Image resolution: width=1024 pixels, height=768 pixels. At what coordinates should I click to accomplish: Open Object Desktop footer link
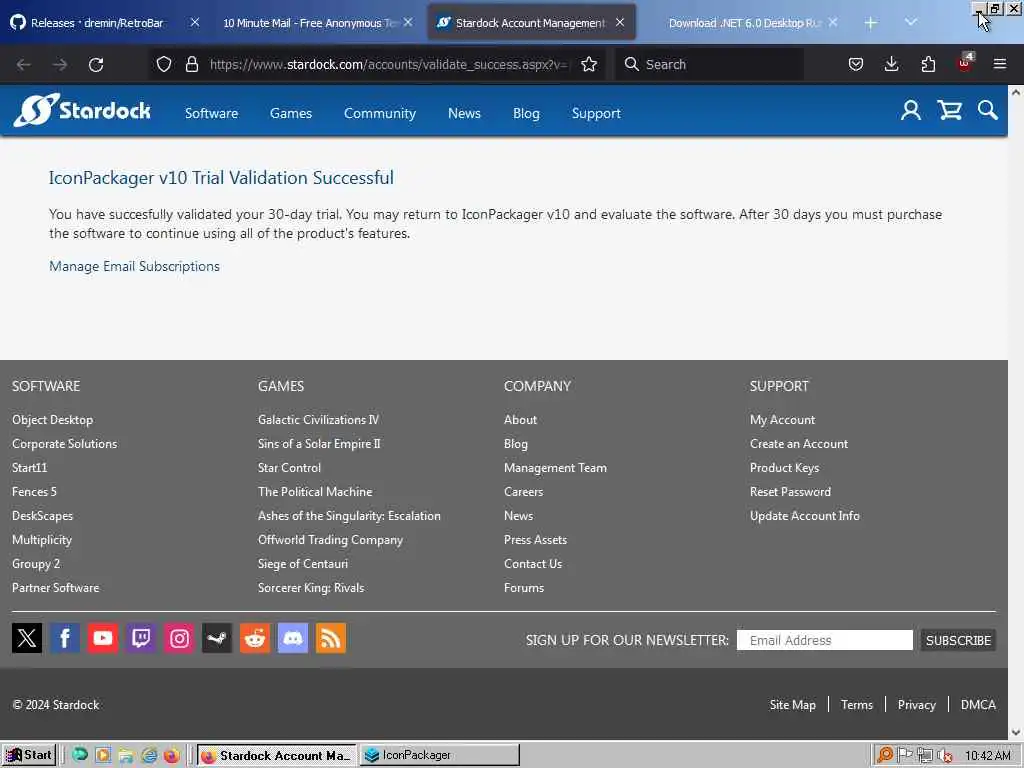pos(52,420)
